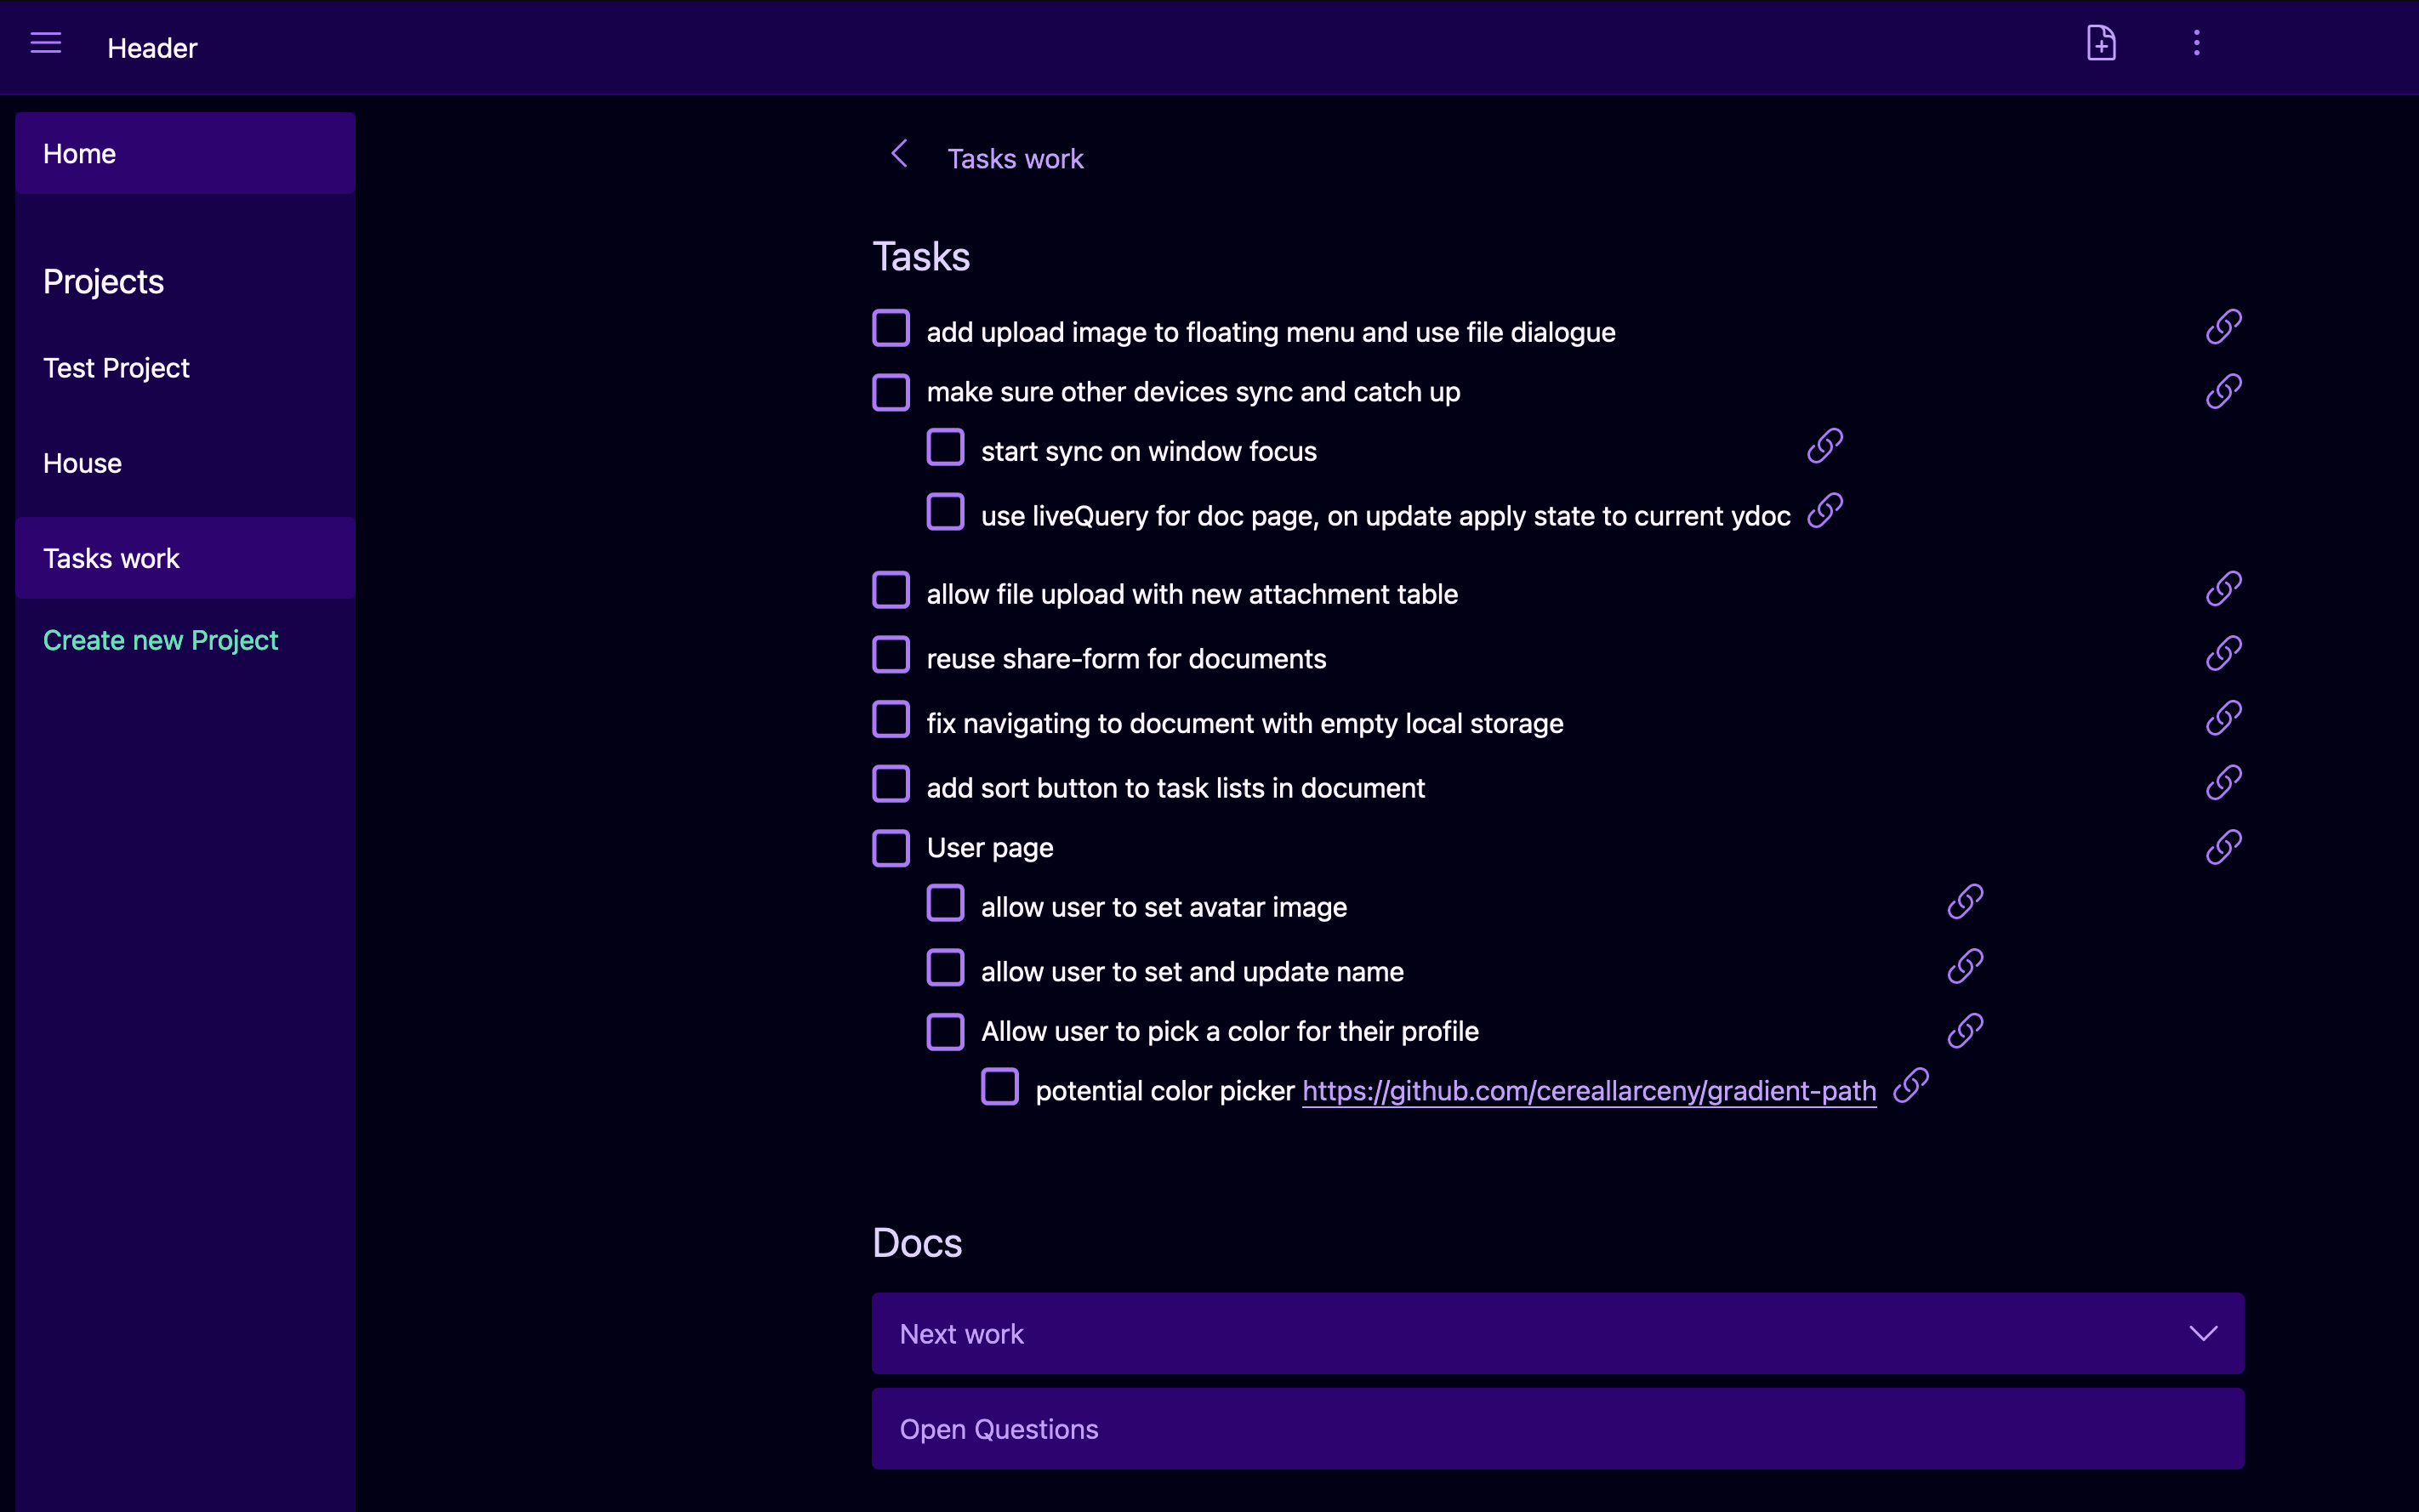Screen dimensions: 2419x1512
Task: Open the 'Next work' document
Action: click(1557, 1333)
